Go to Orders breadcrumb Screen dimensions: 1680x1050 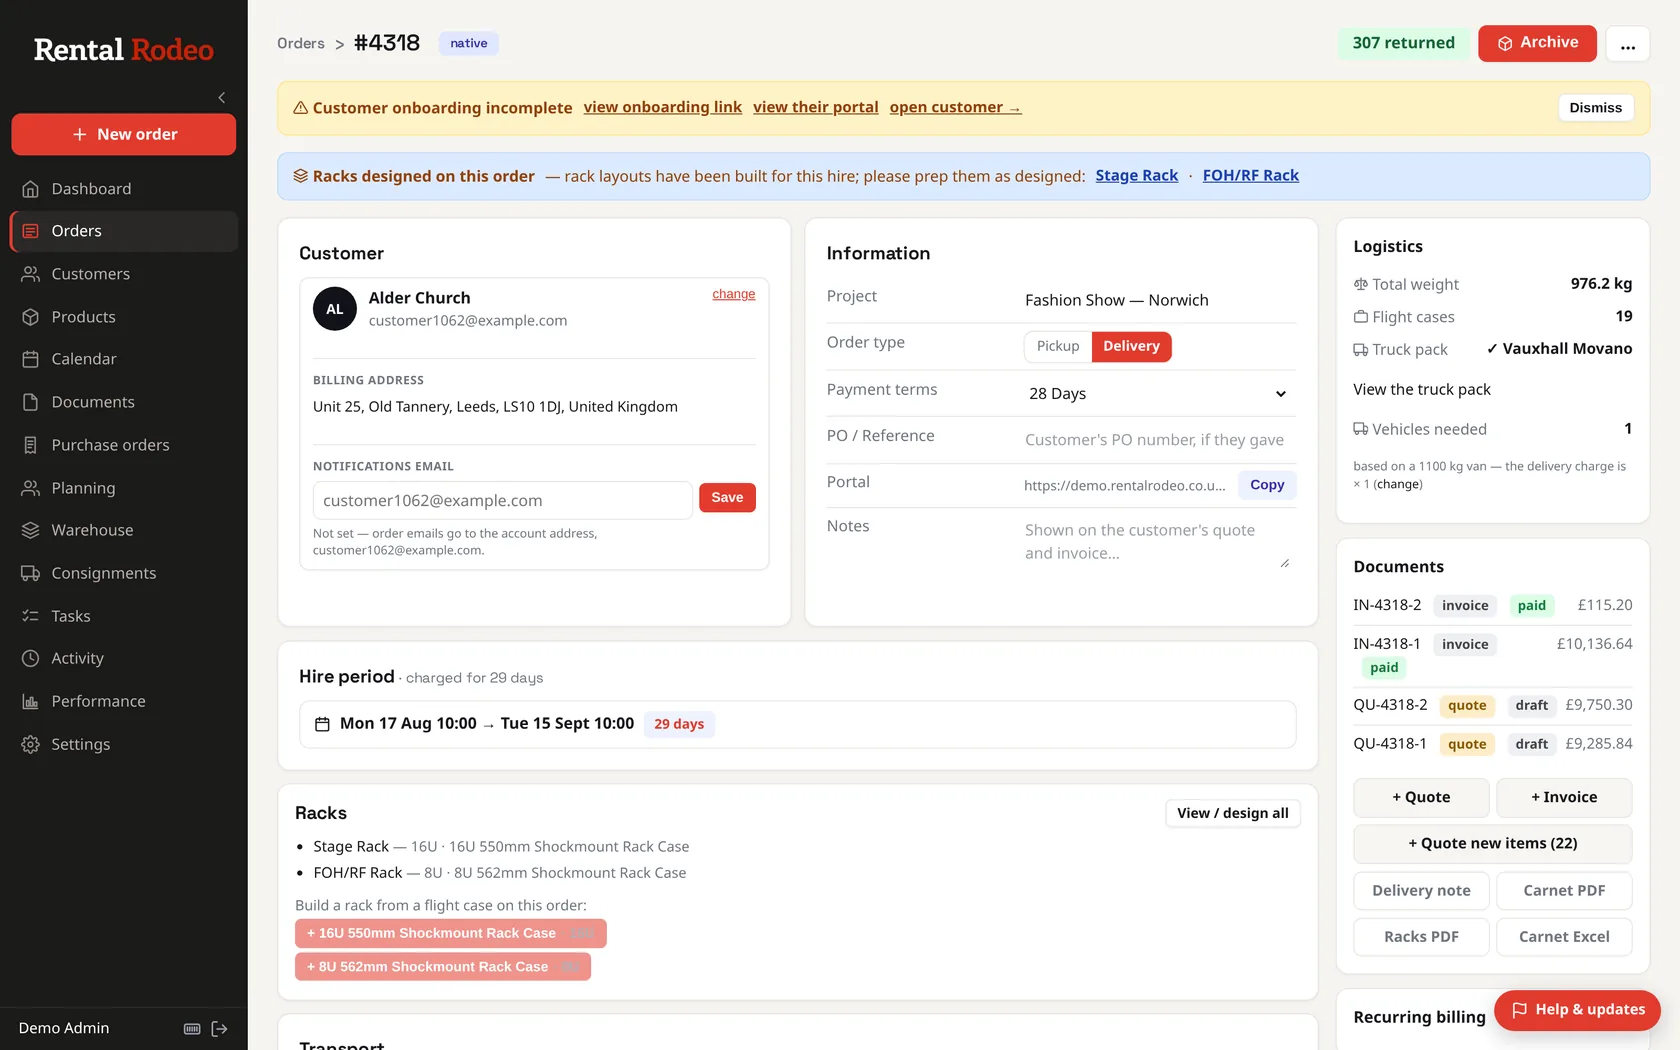pos(301,43)
